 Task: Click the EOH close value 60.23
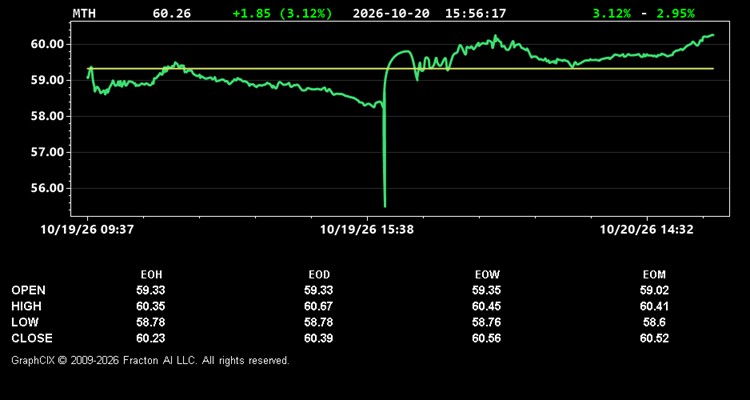pos(151,338)
